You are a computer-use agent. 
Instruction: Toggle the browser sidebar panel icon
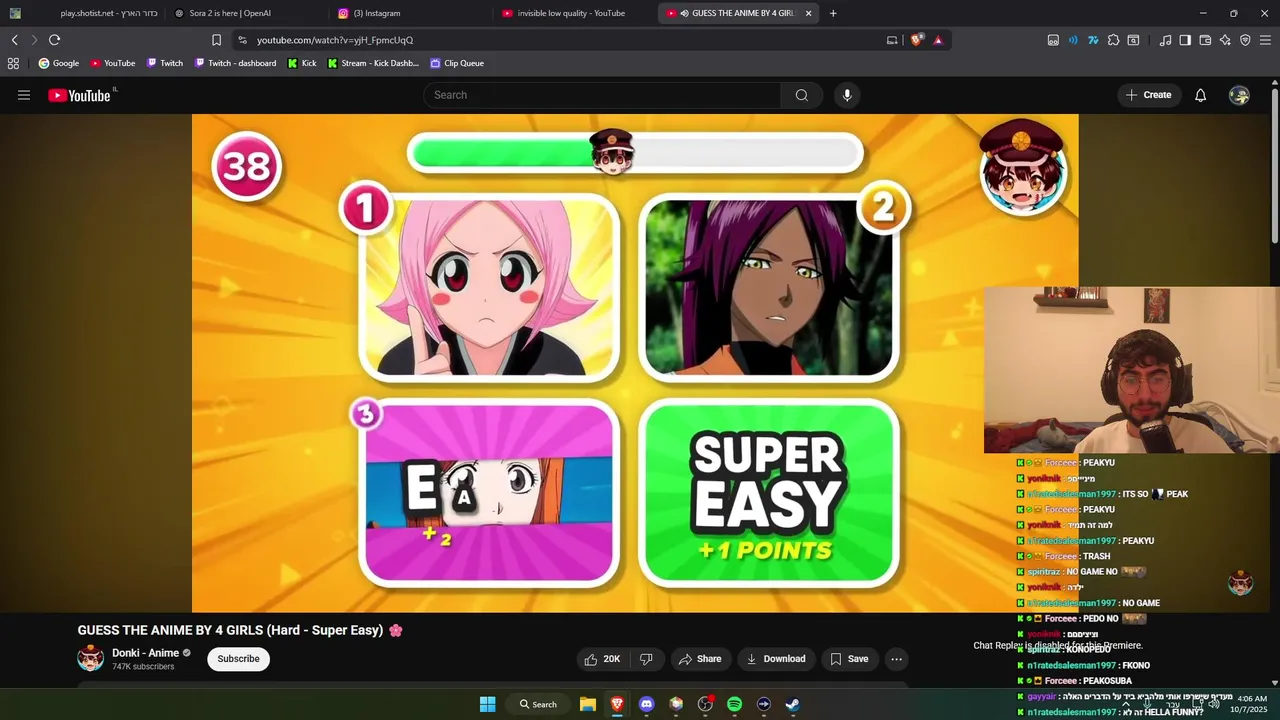click(x=1185, y=40)
